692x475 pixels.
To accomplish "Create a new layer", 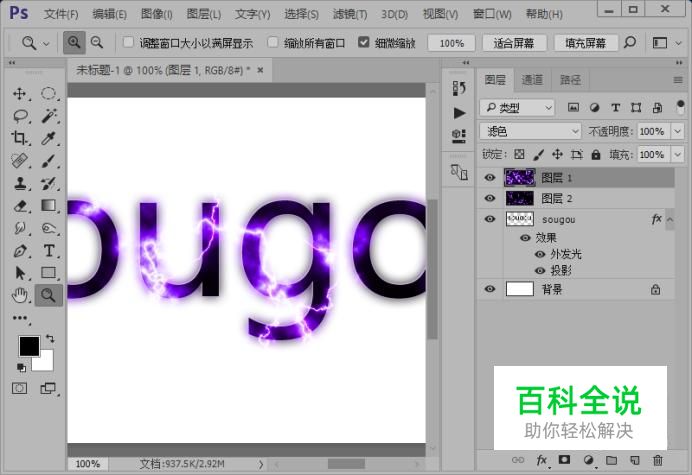I will (635, 460).
